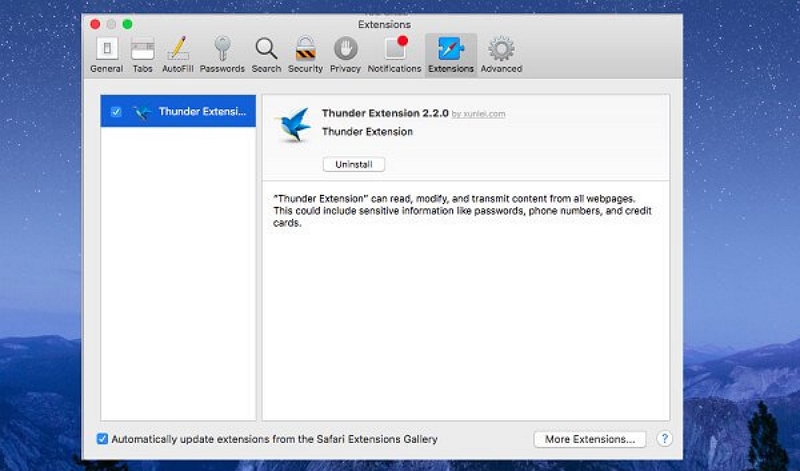Click the extension permissions warning text

point(462,211)
